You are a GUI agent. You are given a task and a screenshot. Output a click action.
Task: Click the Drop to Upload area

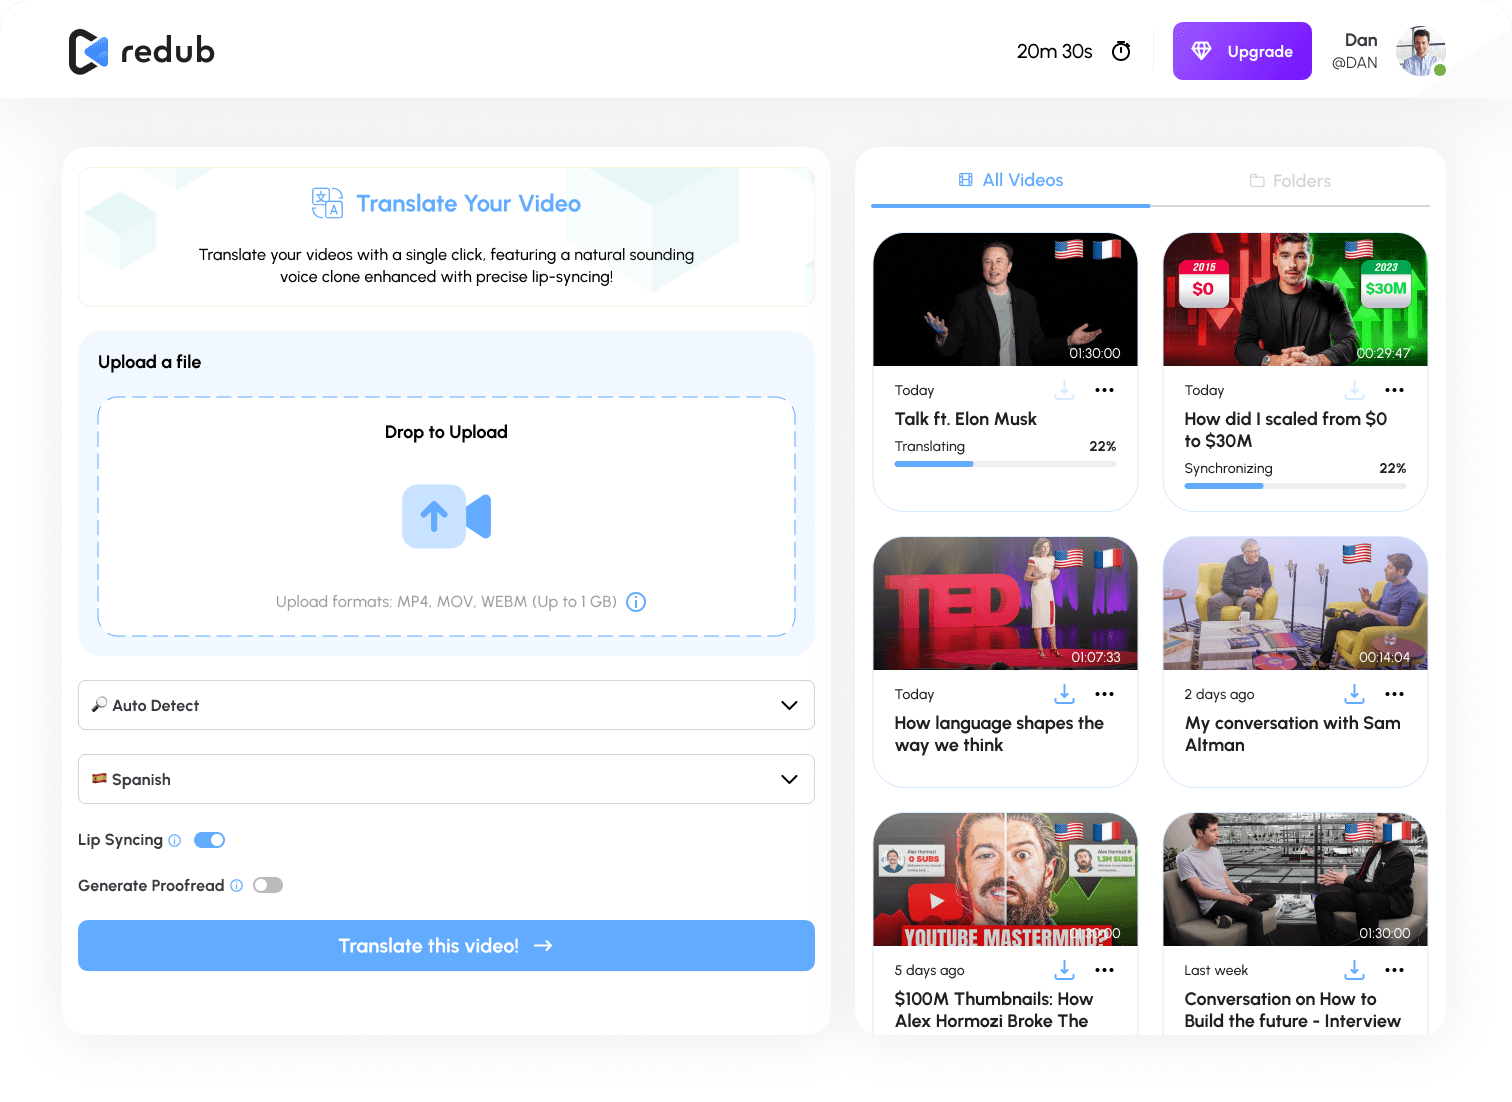pos(446,516)
